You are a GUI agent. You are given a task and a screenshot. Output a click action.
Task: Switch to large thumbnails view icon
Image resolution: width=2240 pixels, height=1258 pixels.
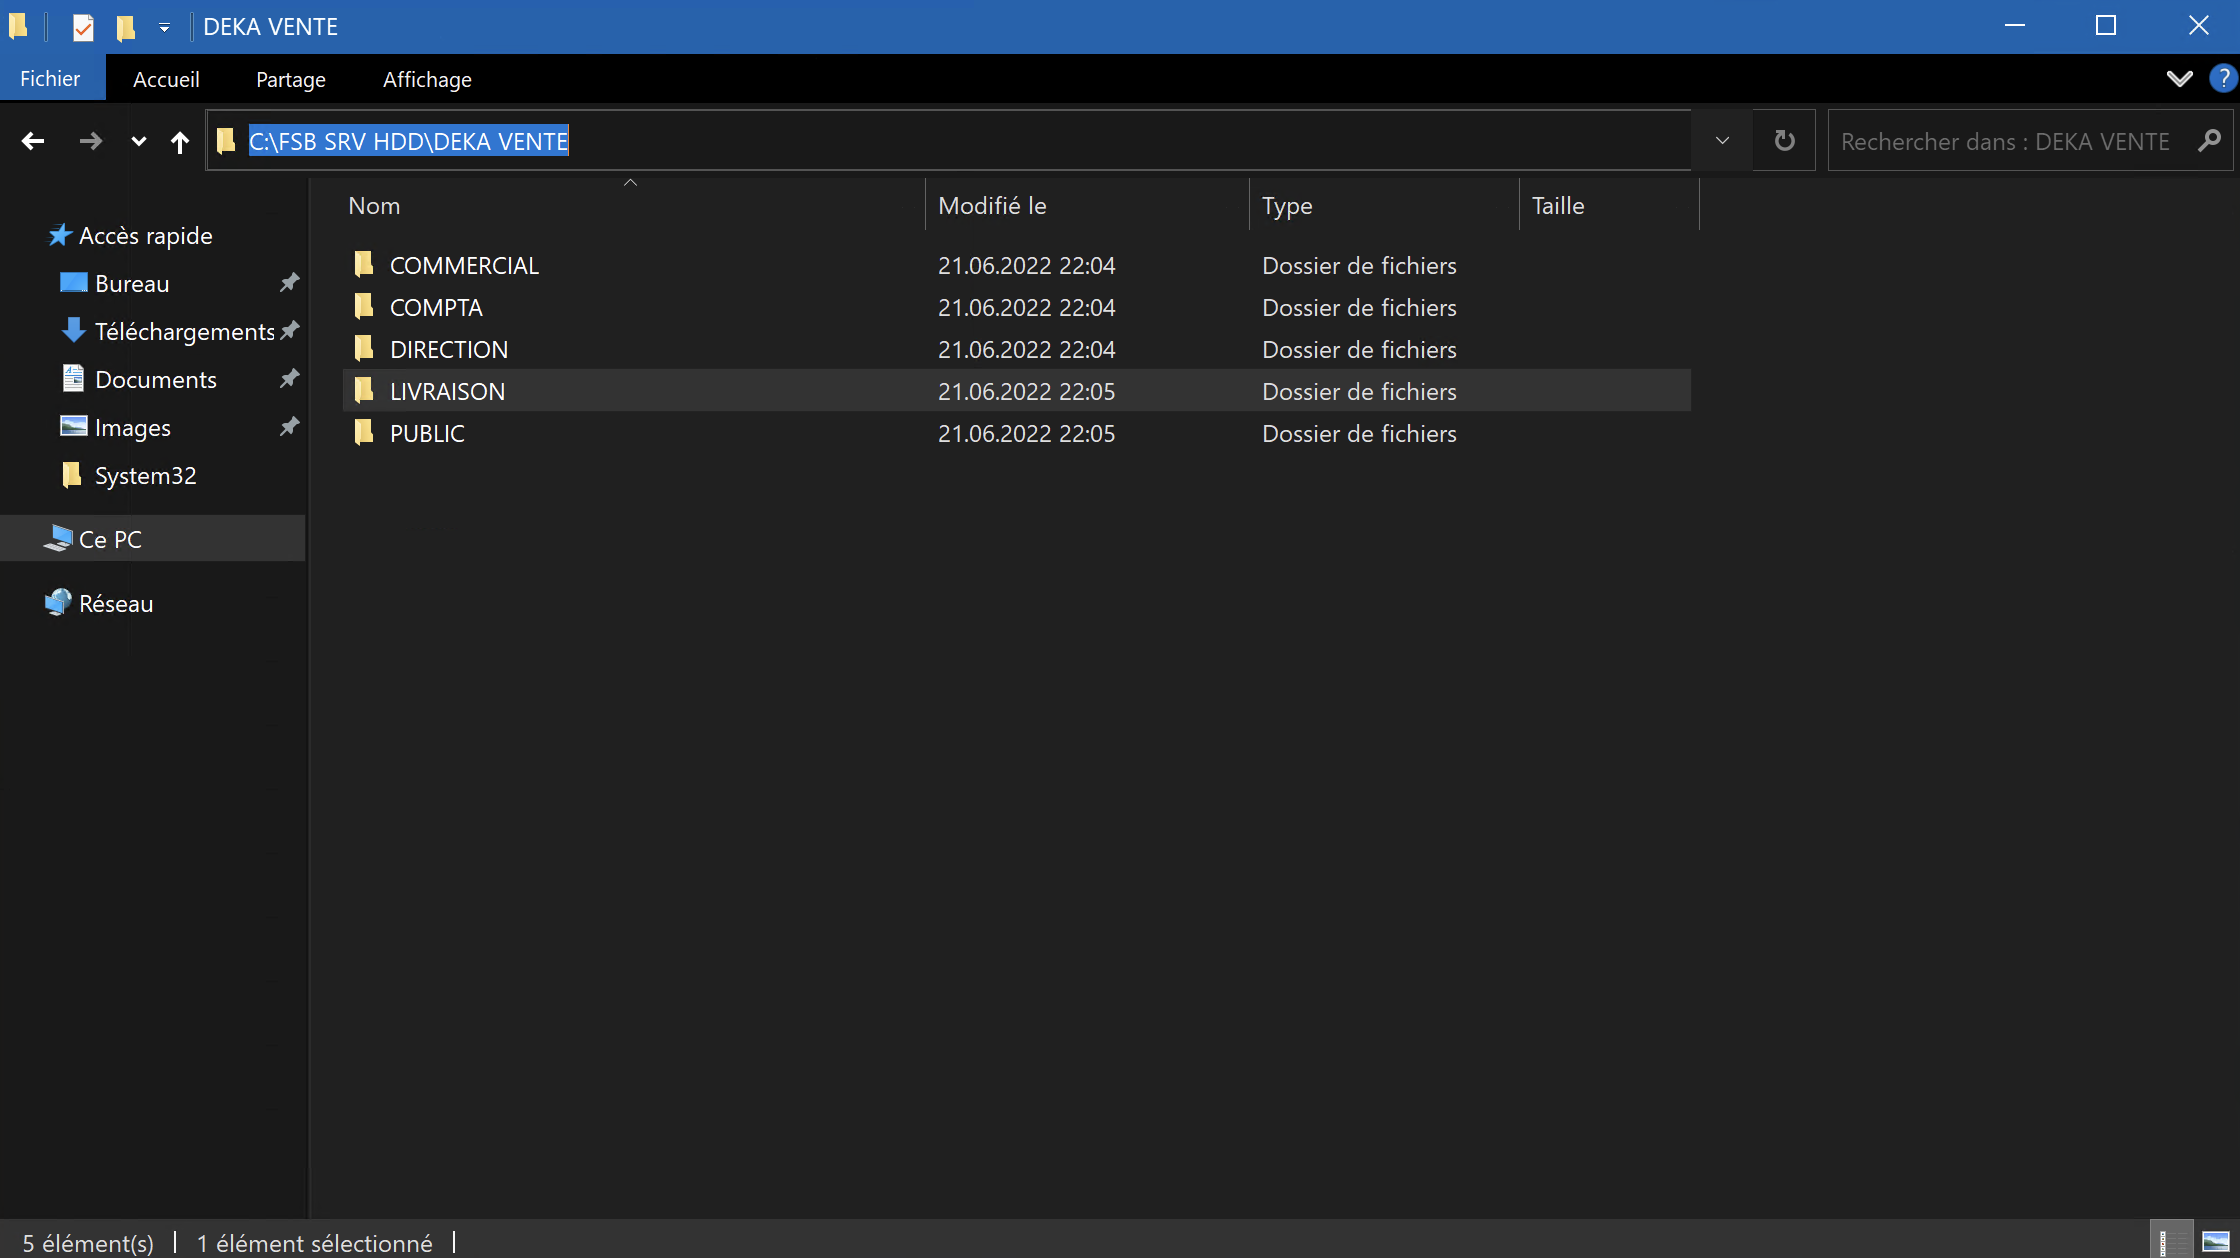click(2215, 1241)
